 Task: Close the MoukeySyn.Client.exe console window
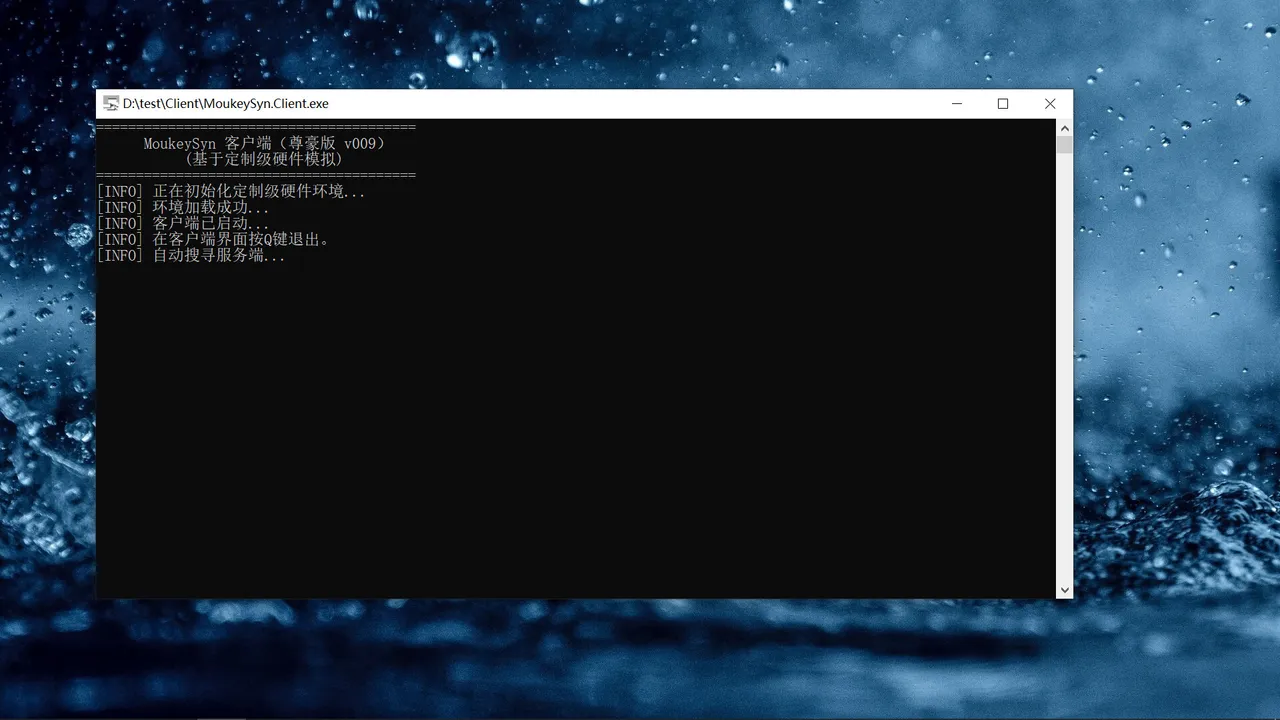coord(1050,104)
